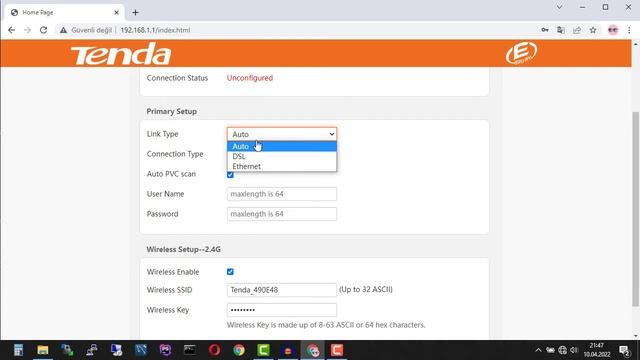Open the notification center icon

coord(624,350)
